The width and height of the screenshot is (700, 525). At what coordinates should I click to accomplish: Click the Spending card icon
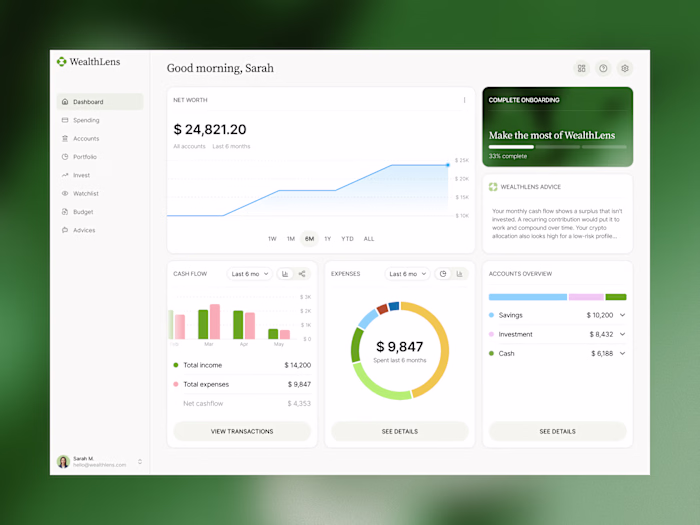[x=65, y=120]
